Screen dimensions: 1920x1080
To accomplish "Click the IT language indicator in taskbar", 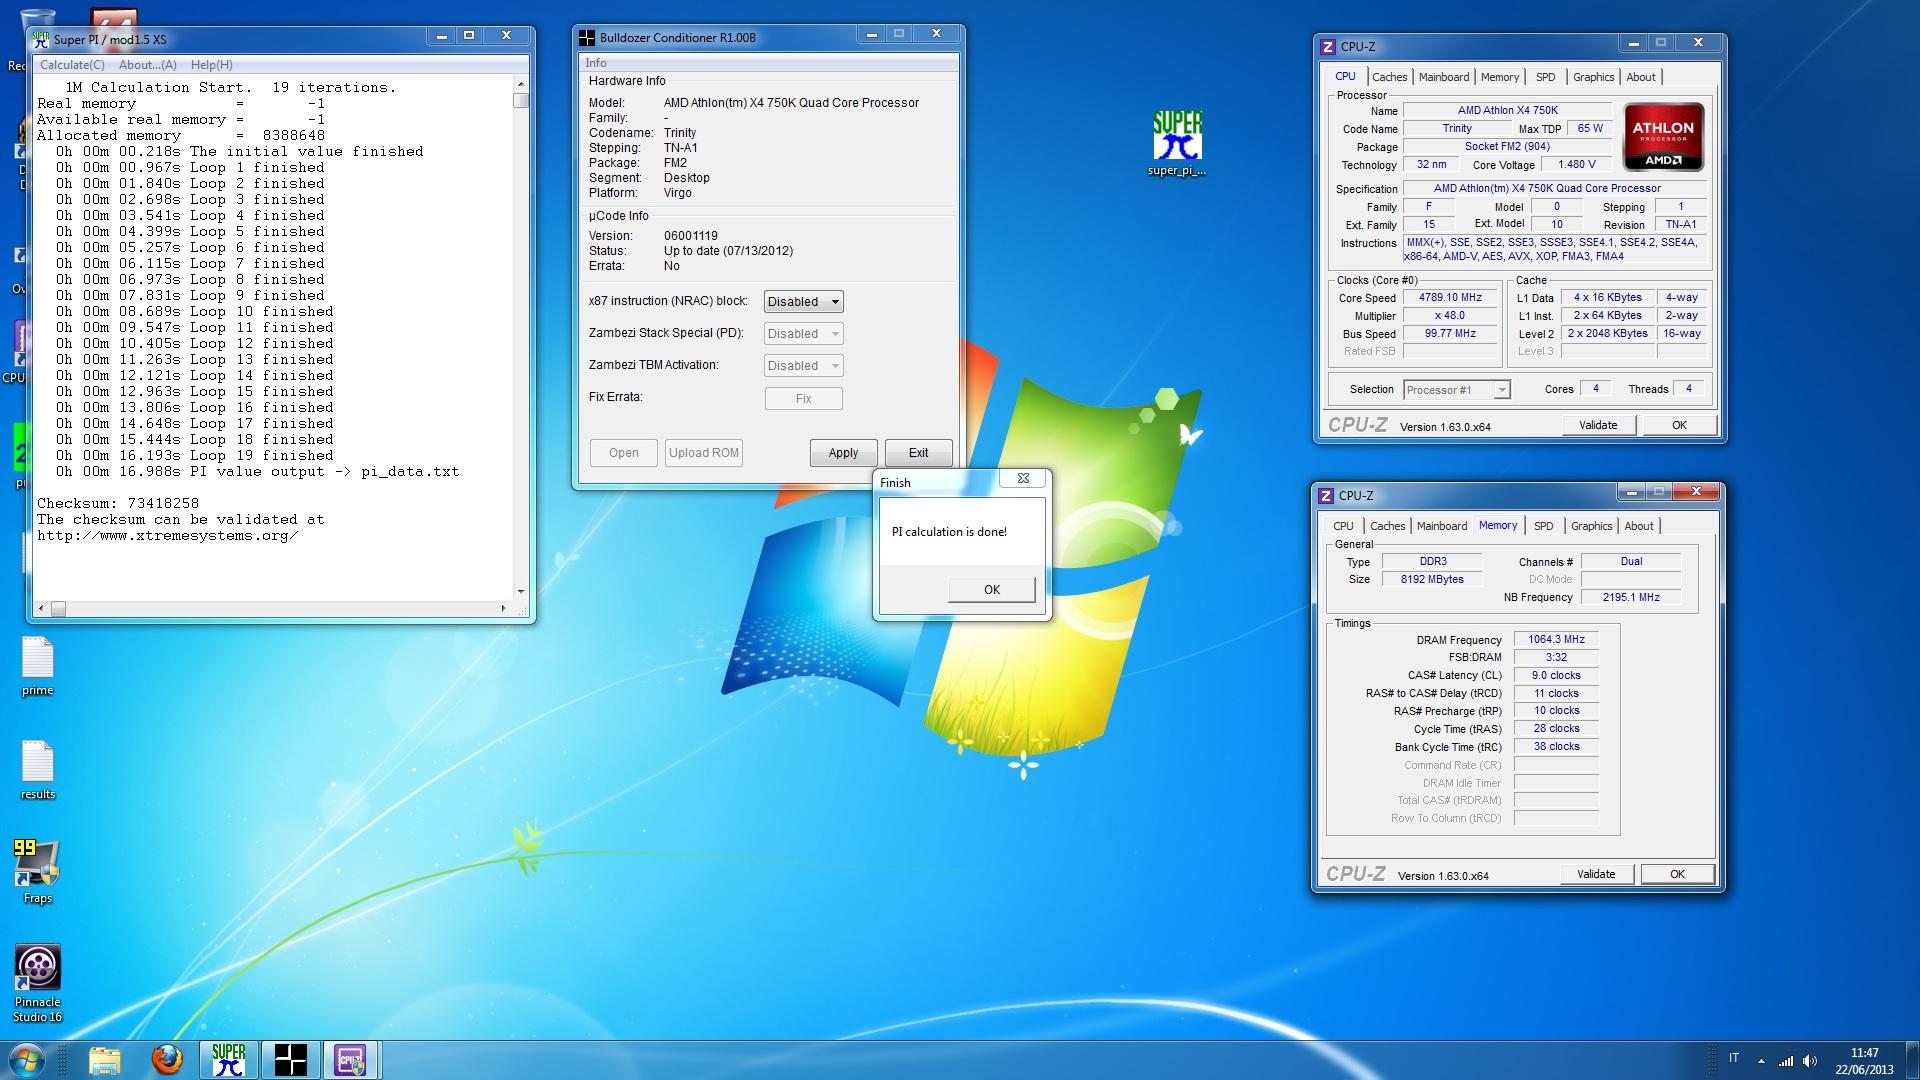I will (1733, 1058).
